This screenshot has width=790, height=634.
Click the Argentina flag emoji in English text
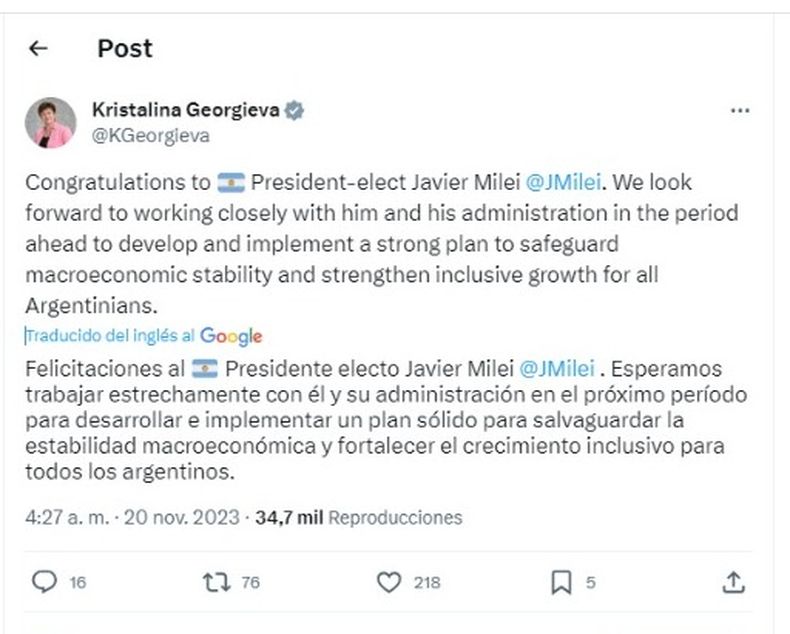pyautogui.click(x=231, y=184)
